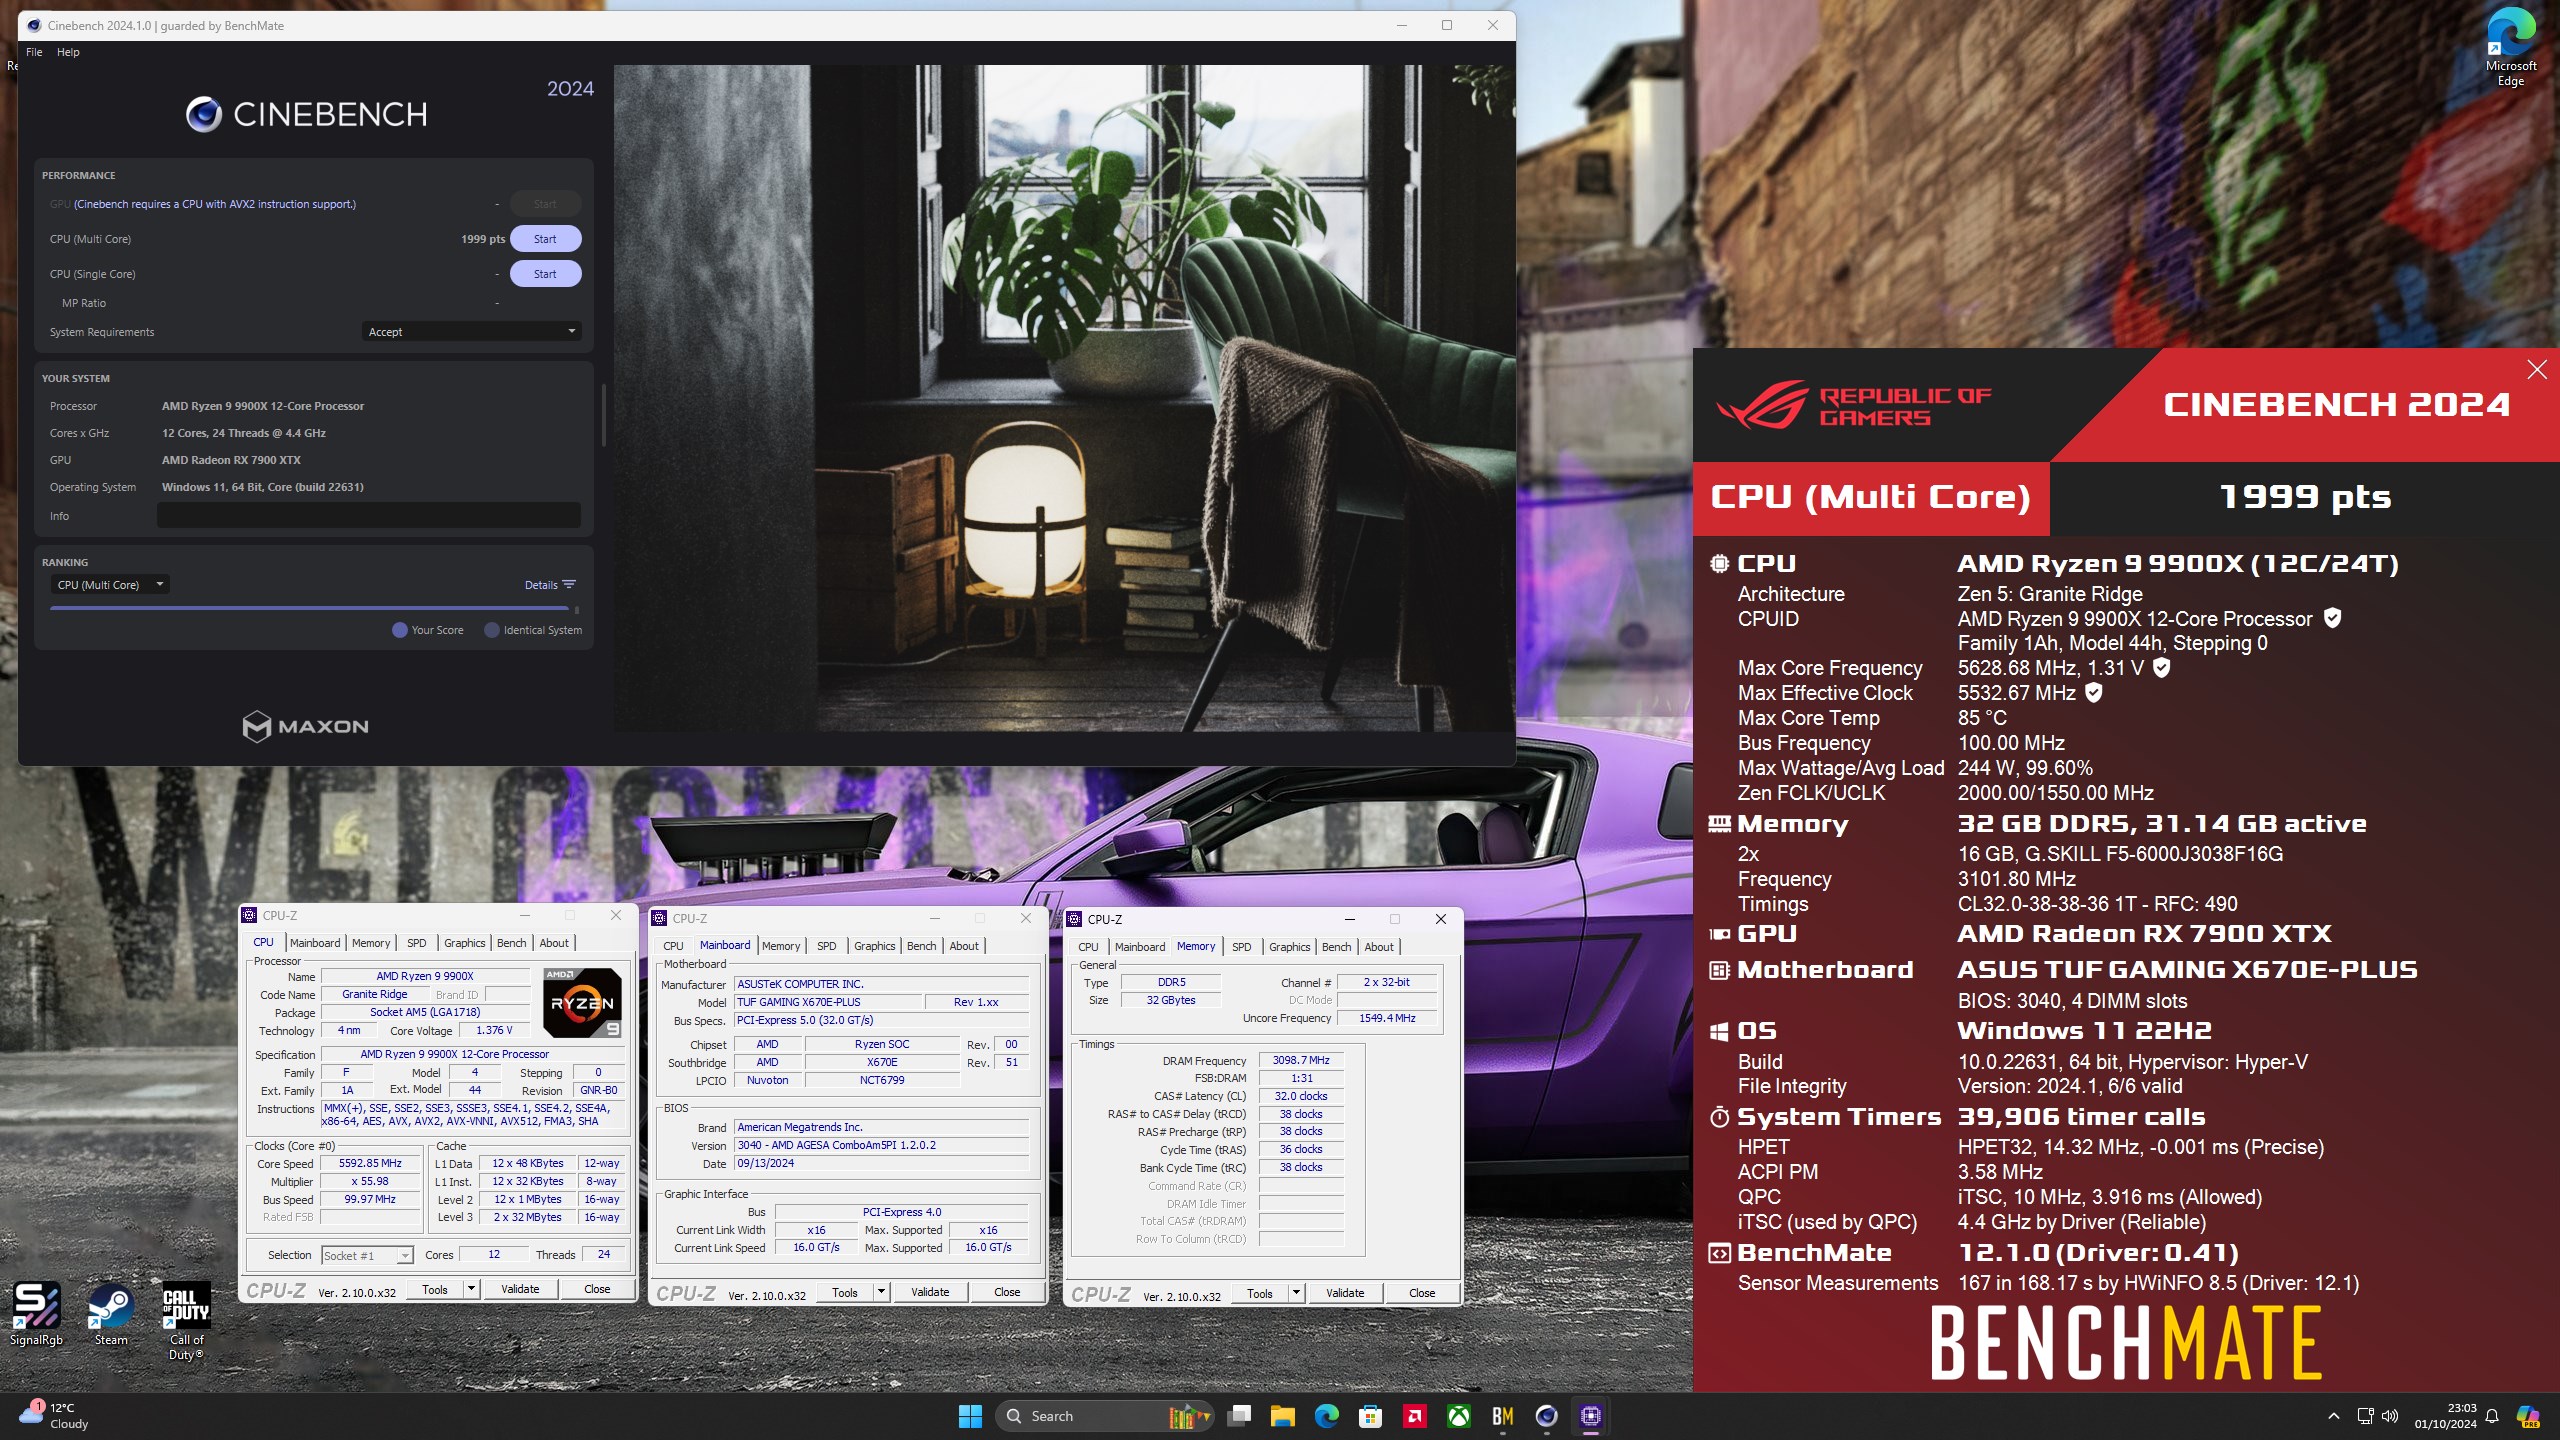Open the File menu in Cinebench
The height and width of the screenshot is (1440, 2560).
(x=34, y=52)
